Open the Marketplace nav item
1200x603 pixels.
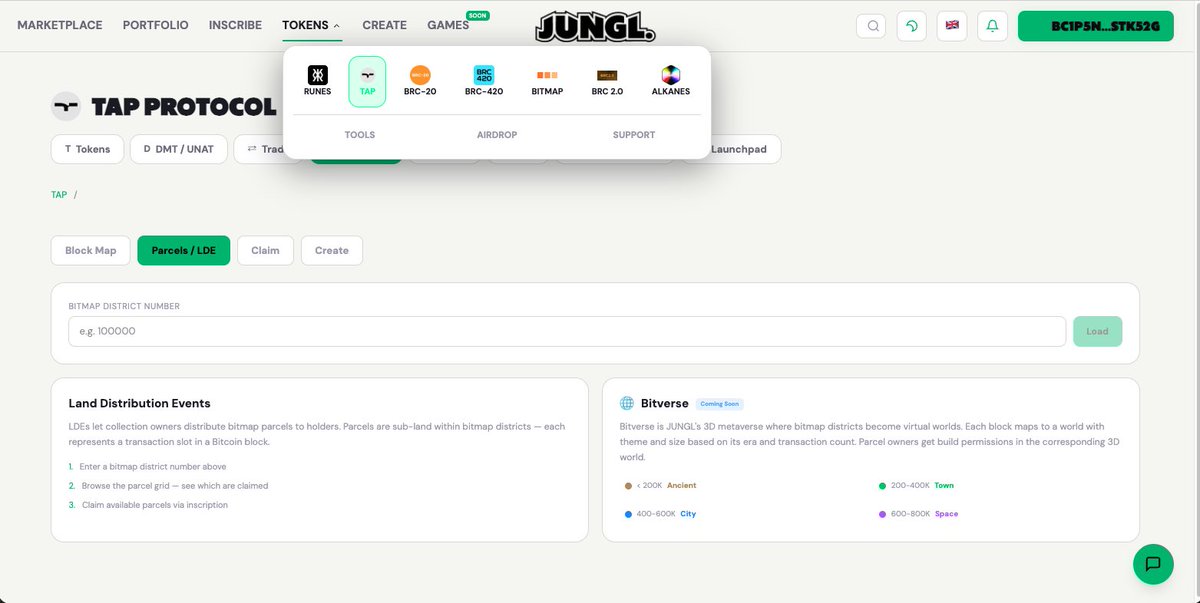pos(60,25)
